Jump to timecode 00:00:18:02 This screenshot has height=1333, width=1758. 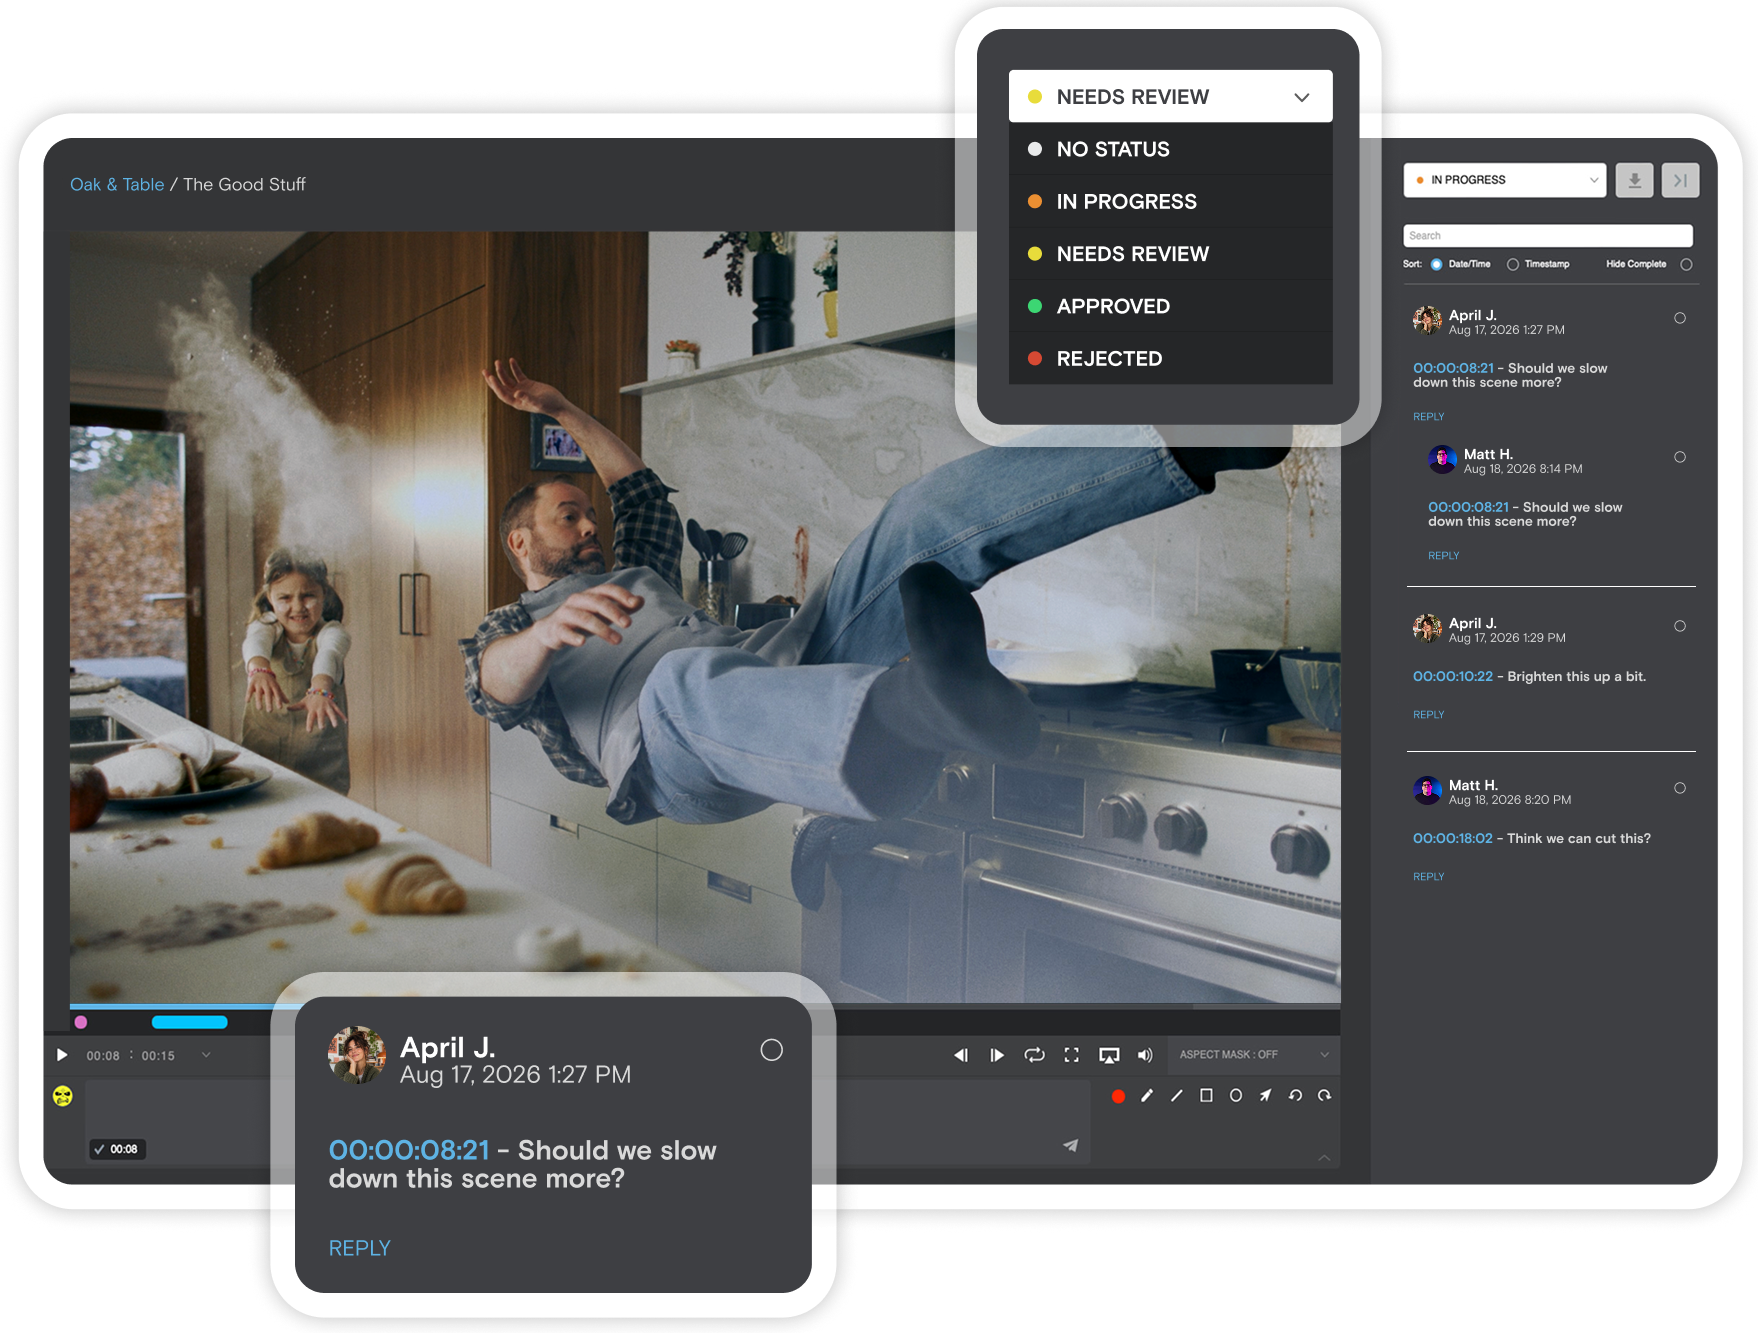click(1452, 839)
